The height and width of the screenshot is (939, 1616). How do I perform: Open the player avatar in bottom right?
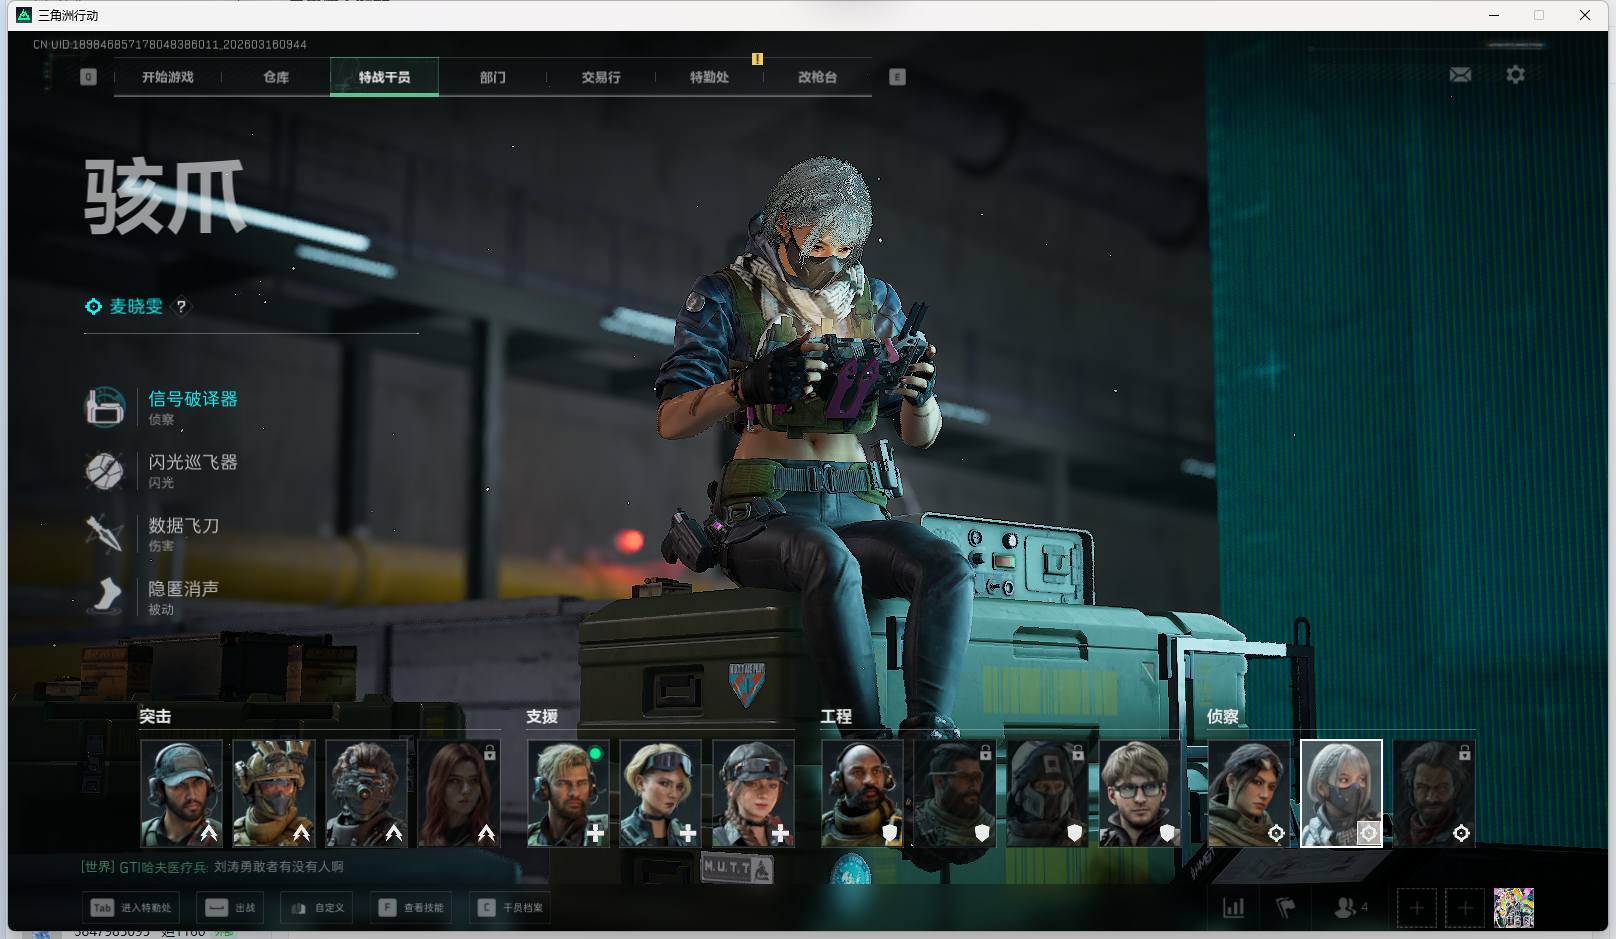pos(1513,908)
